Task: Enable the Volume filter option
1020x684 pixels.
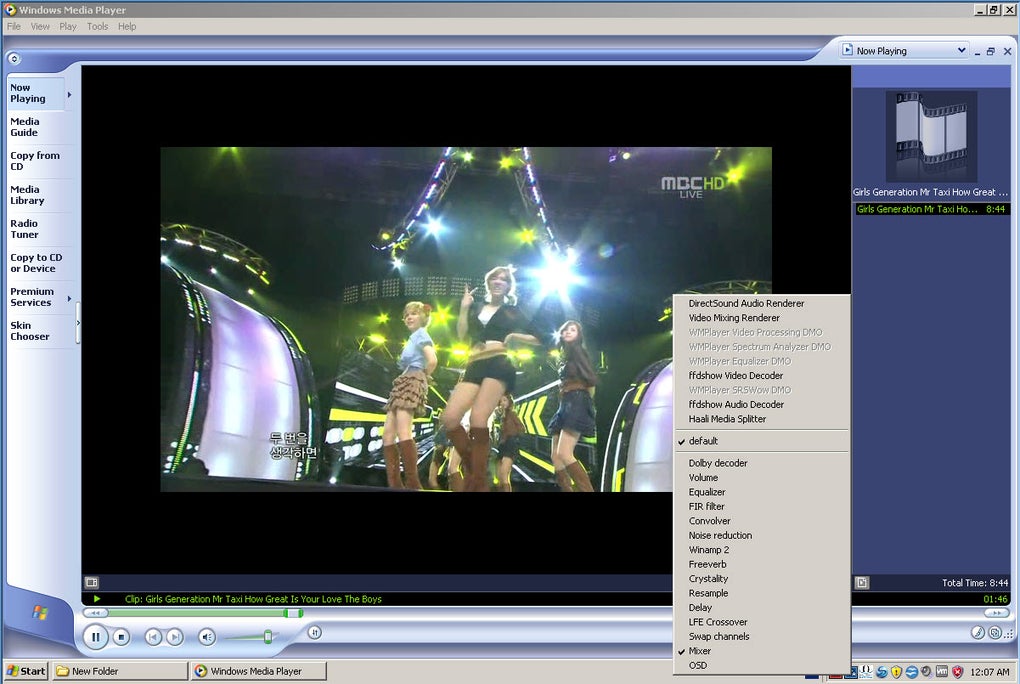Action: (762, 478)
